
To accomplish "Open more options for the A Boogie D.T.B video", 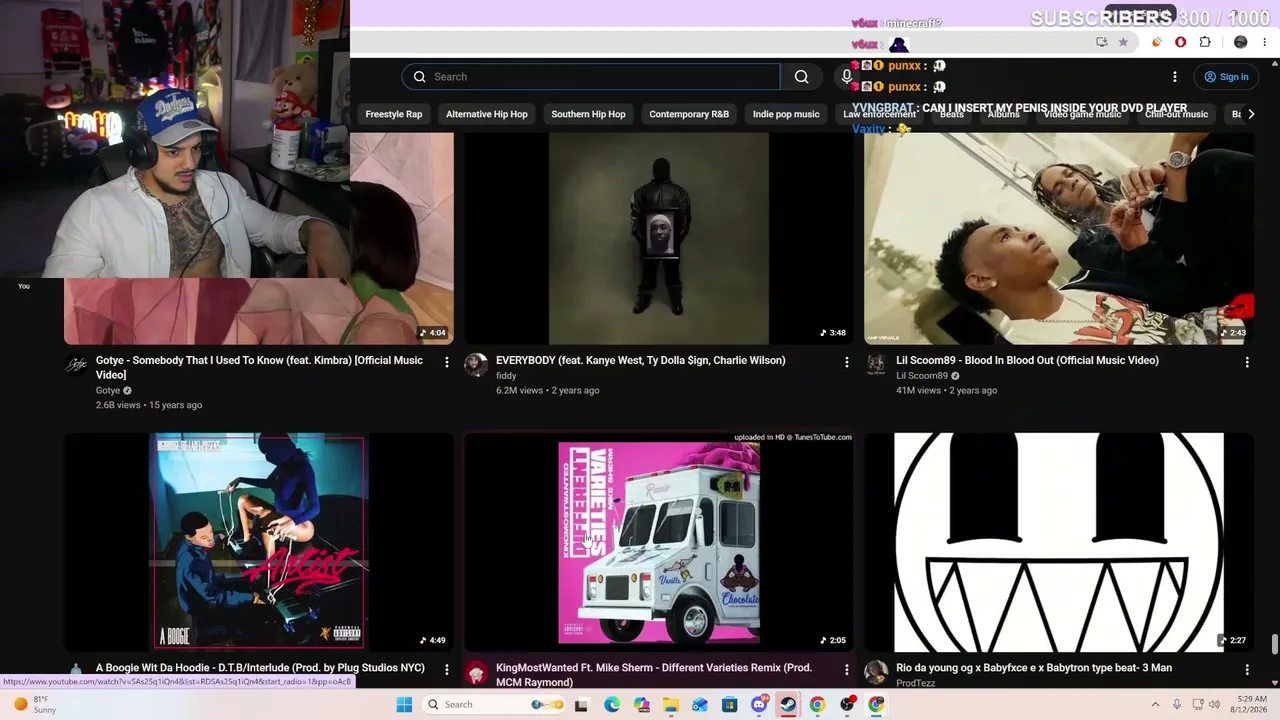I will (x=447, y=669).
